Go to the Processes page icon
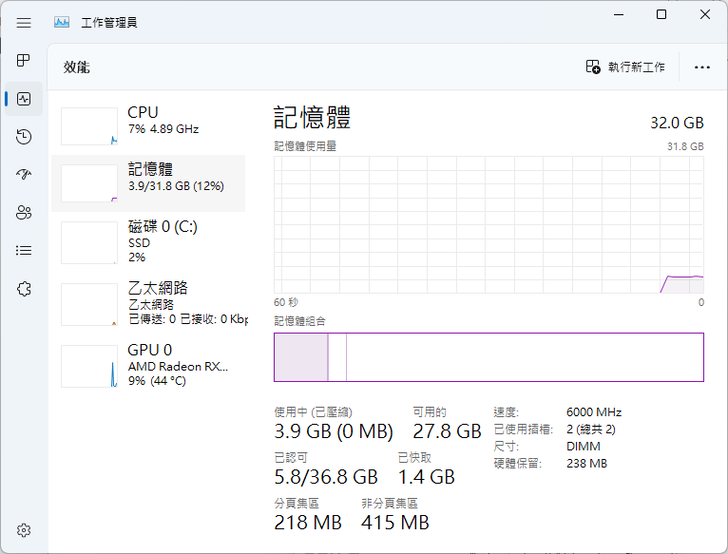The image size is (728, 554). coord(24,61)
